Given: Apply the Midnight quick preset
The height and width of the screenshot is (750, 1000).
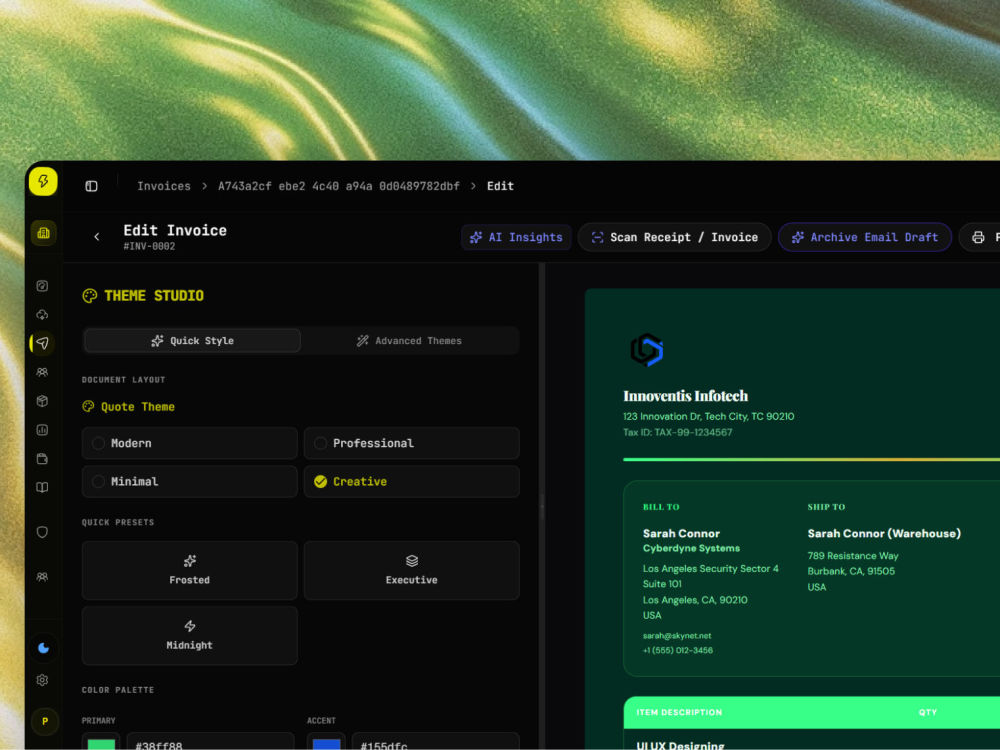Looking at the screenshot, I should 189,636.
